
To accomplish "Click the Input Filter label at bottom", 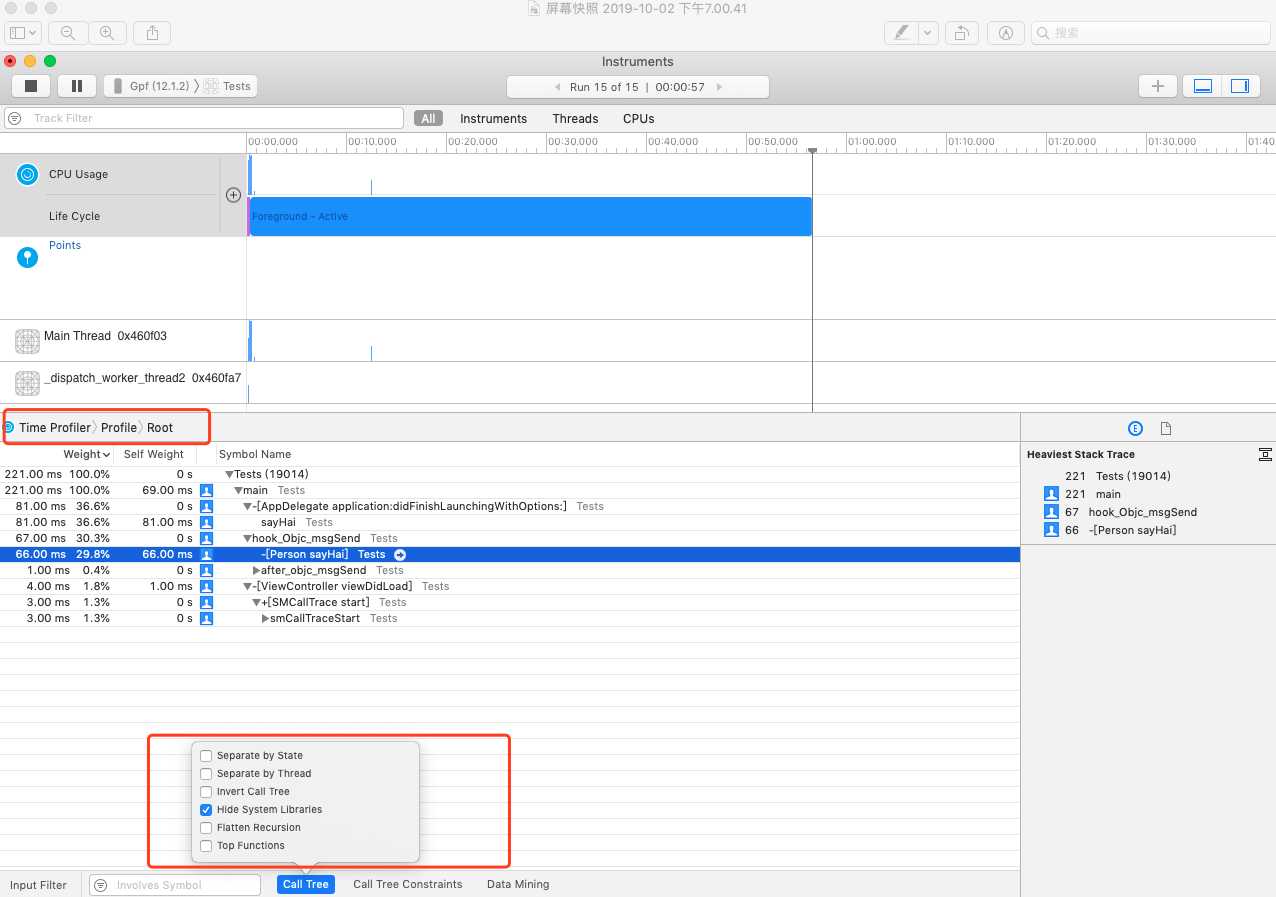I will (x=38, y=885).
